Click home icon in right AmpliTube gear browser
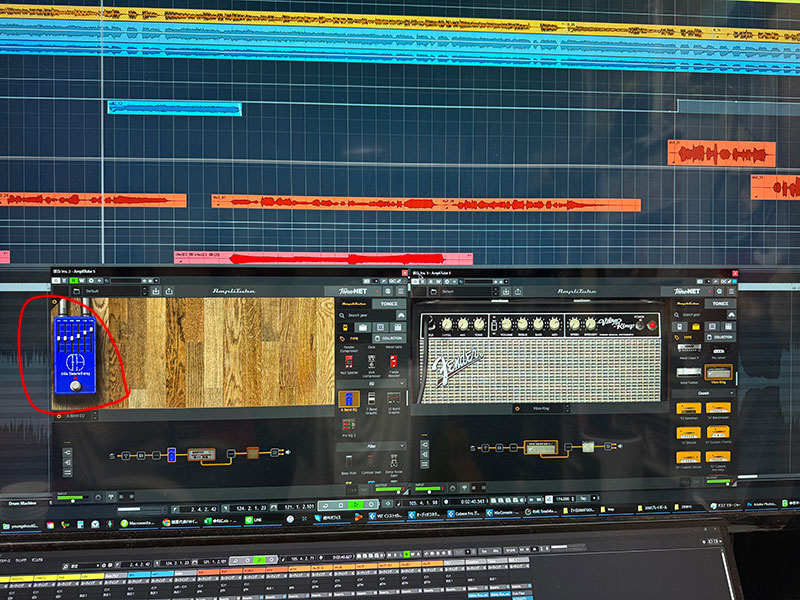This screenshot has width=800, height=600. (x=731, y=315)
